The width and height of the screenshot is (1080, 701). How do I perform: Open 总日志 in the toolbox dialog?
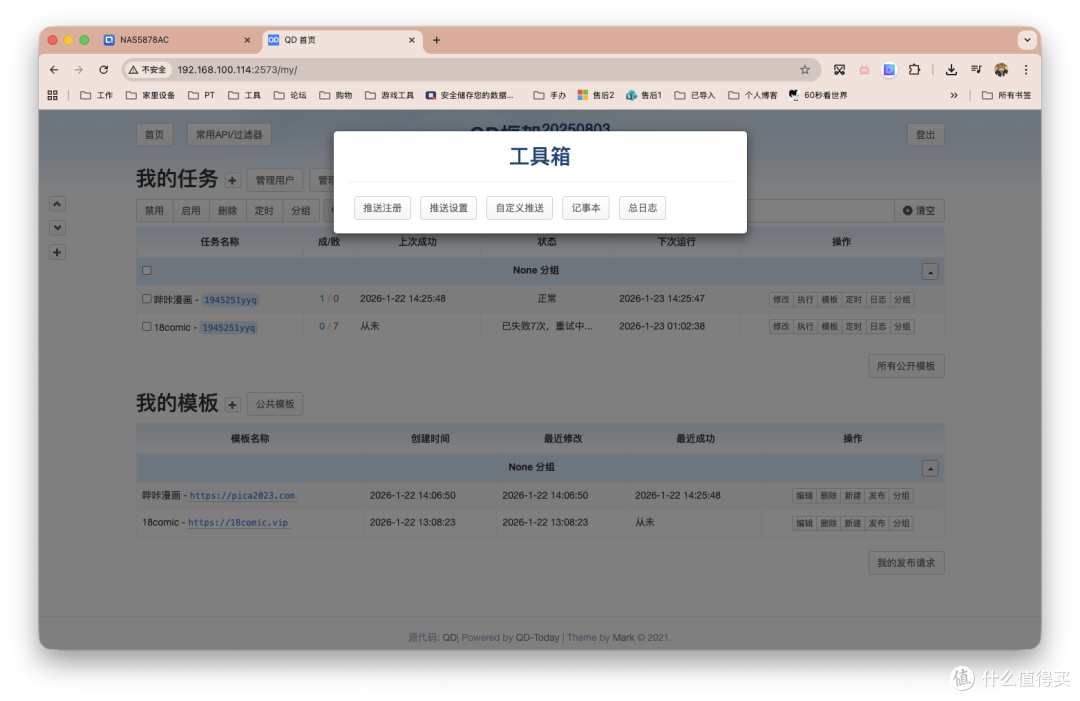pos(643,208)
